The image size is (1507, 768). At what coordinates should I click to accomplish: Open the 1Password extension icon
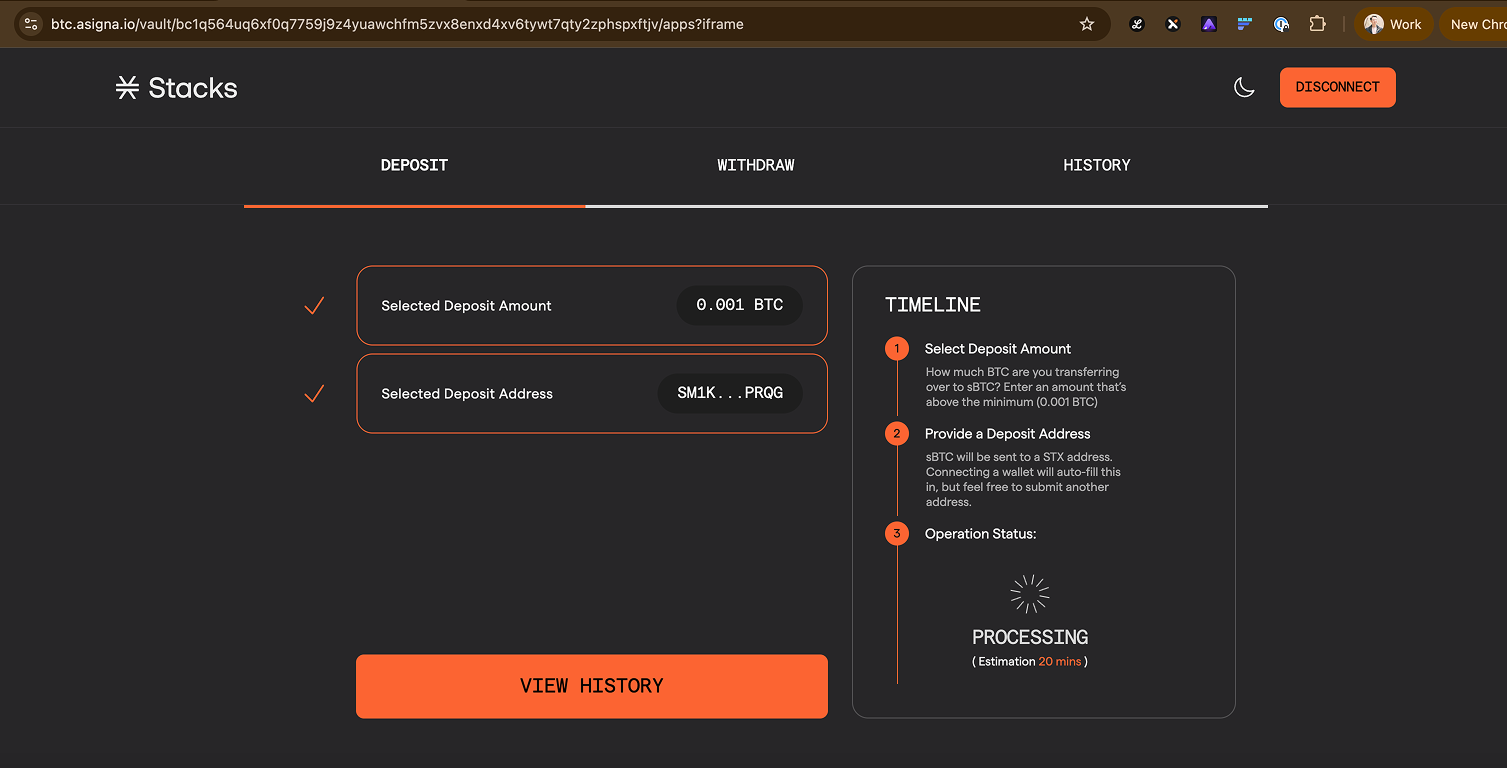(x=1281, y=24)
